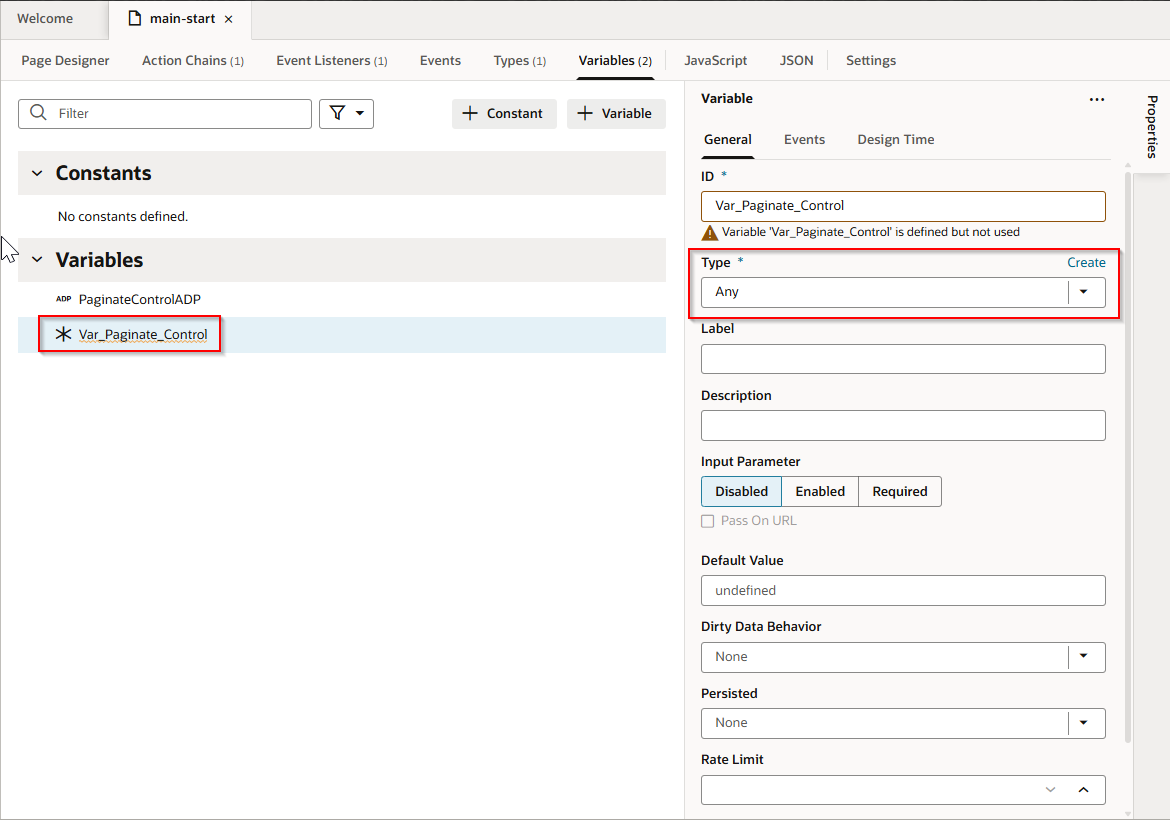This screenshot has height=820, width=1170.
Task: Select PaginateControlADP variable in list
Action: tap(139, 299)
